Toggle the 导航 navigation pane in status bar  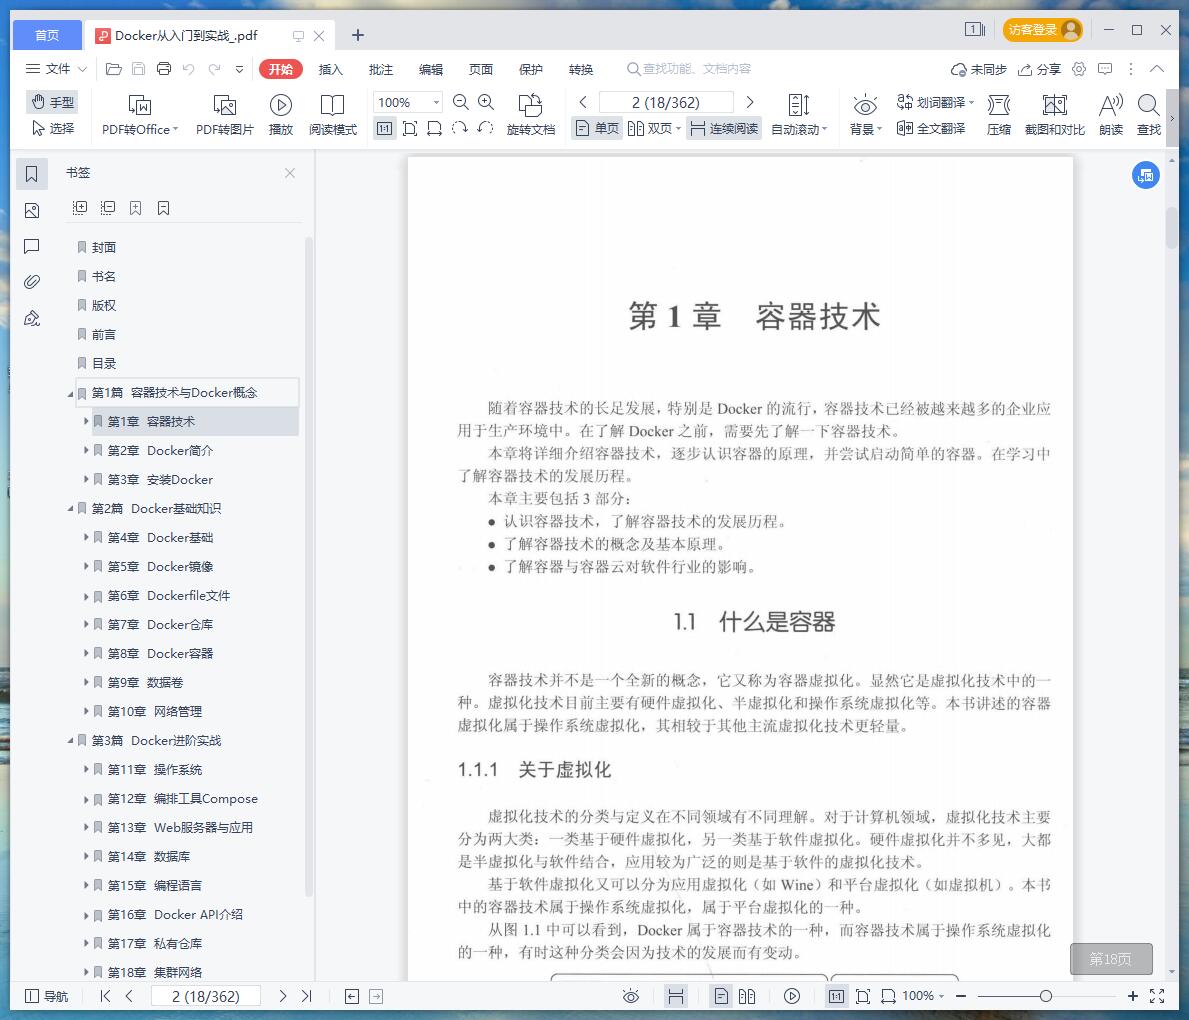[x=47, y=996]
